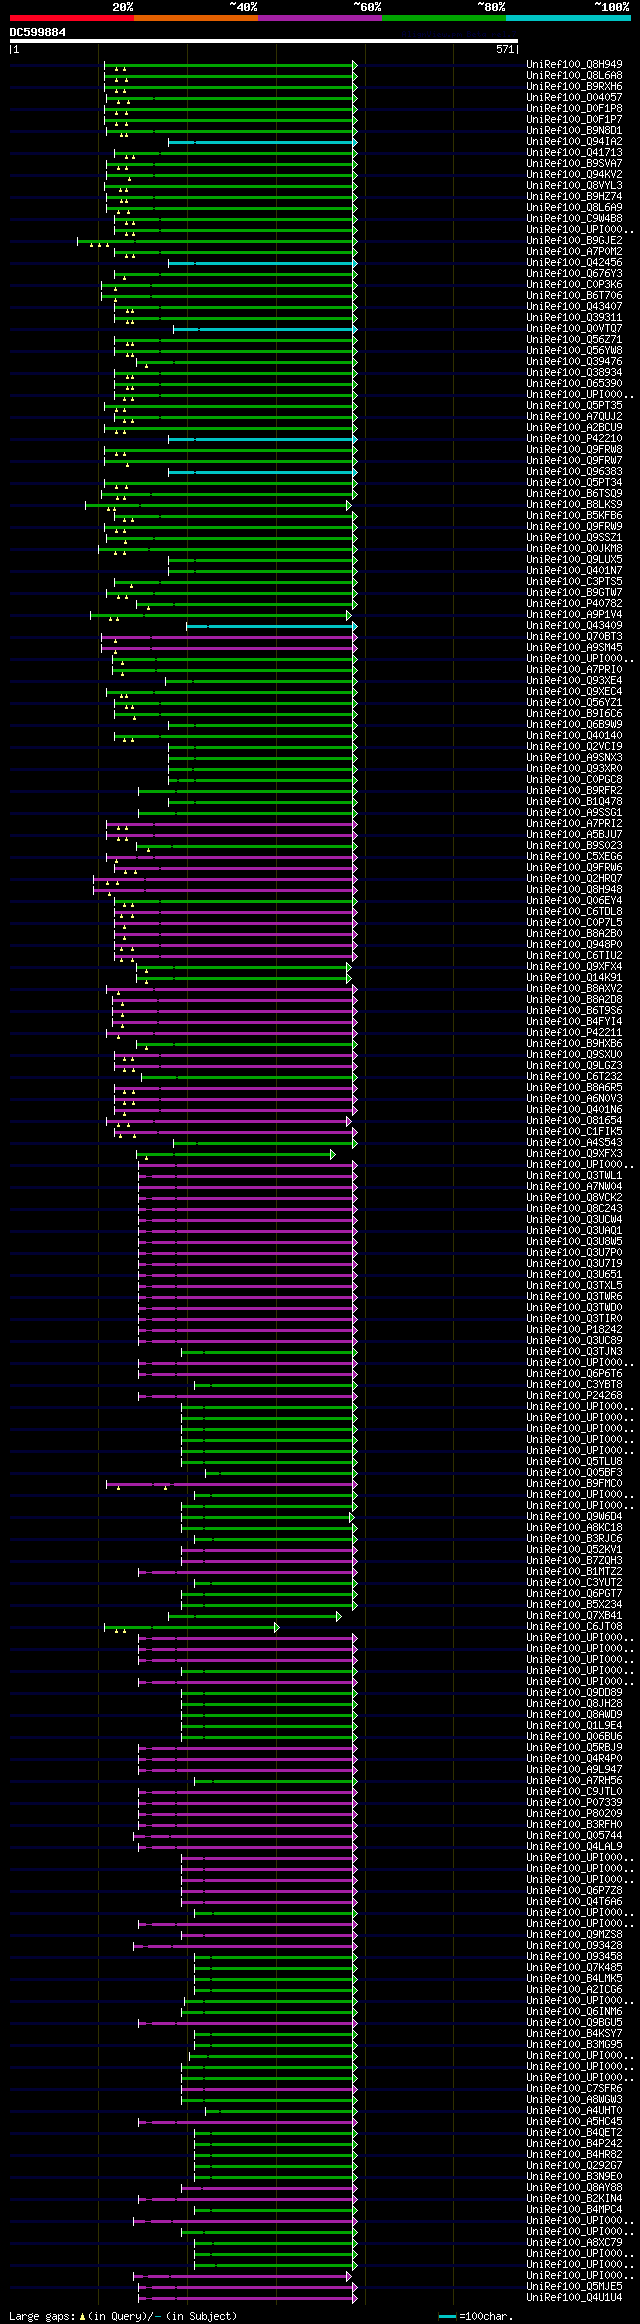Select hit label UniRef100_Q8H949

[574, 65]
